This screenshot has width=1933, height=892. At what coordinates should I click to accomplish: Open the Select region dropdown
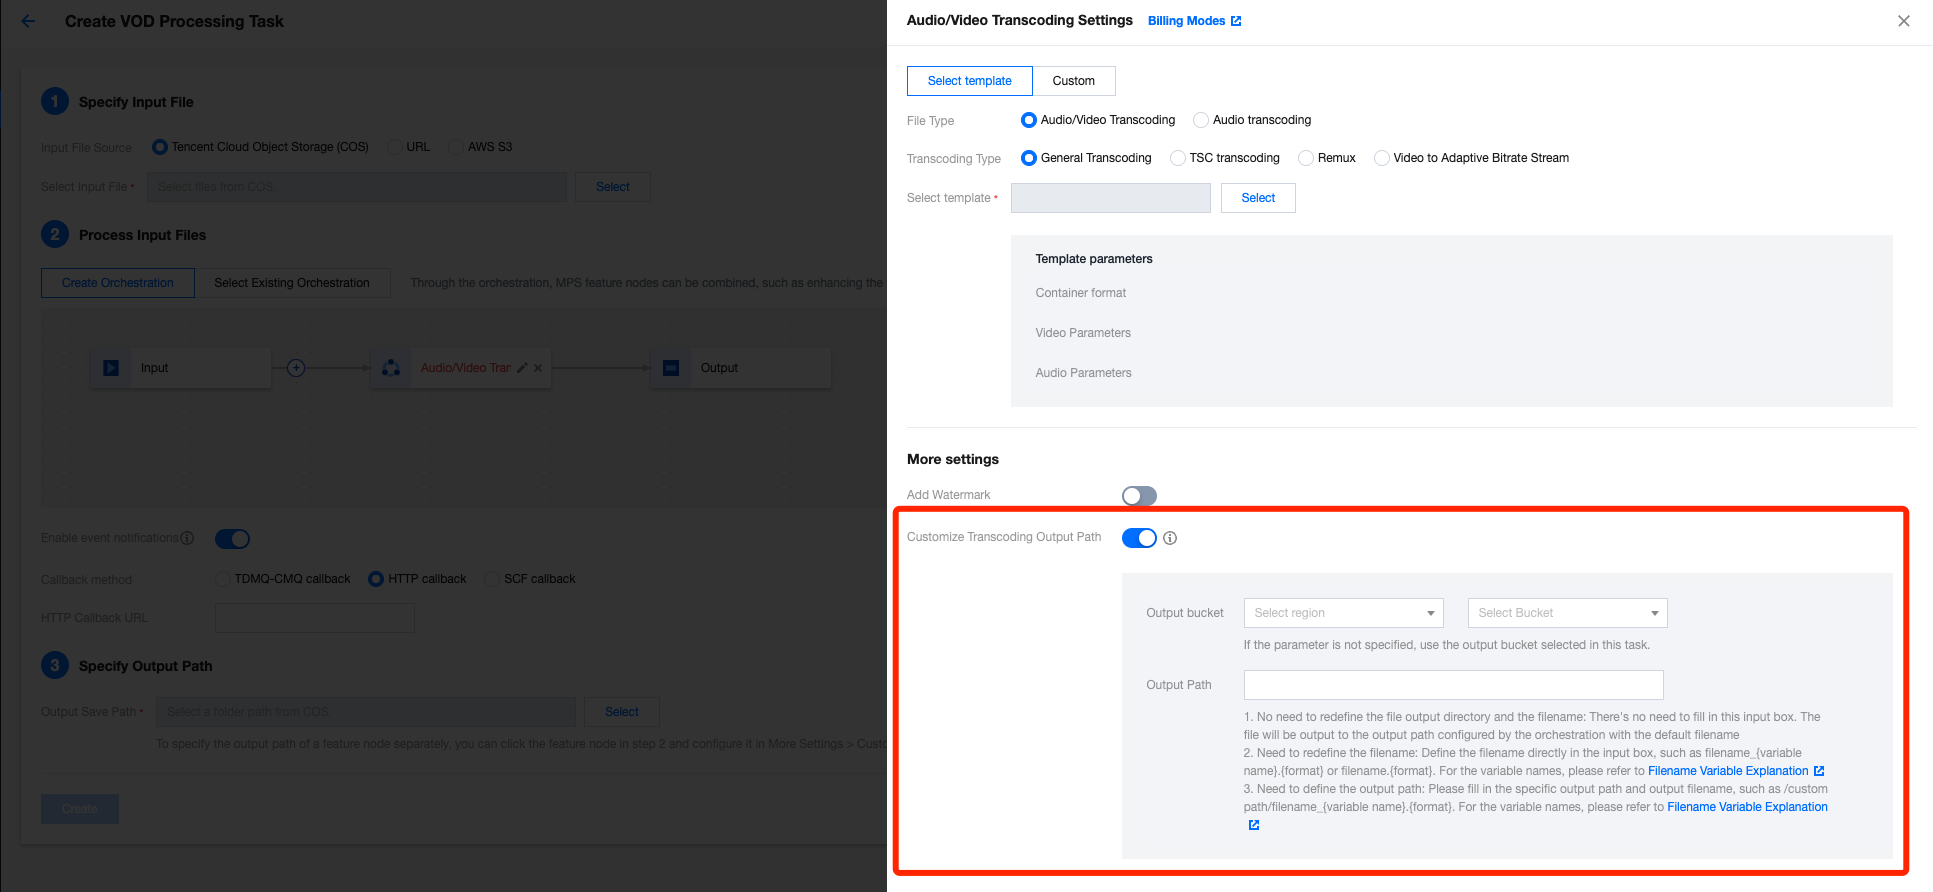point(1343,613)
